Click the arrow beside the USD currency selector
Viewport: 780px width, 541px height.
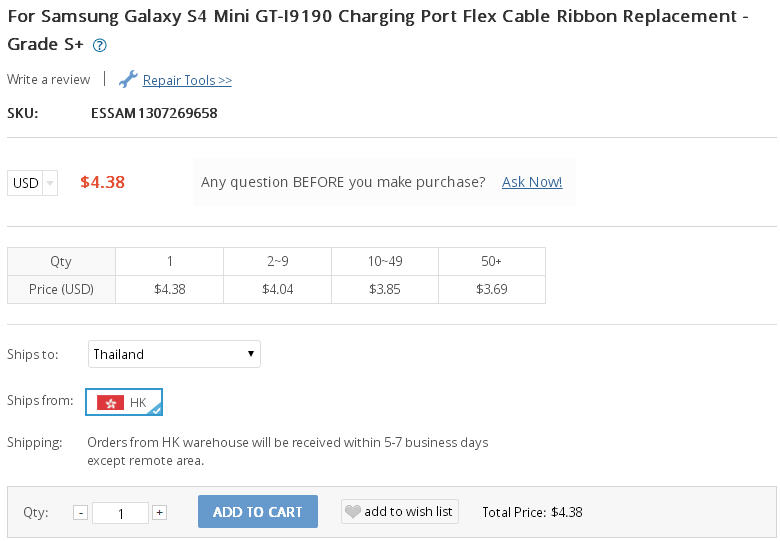tap(50, 183)
